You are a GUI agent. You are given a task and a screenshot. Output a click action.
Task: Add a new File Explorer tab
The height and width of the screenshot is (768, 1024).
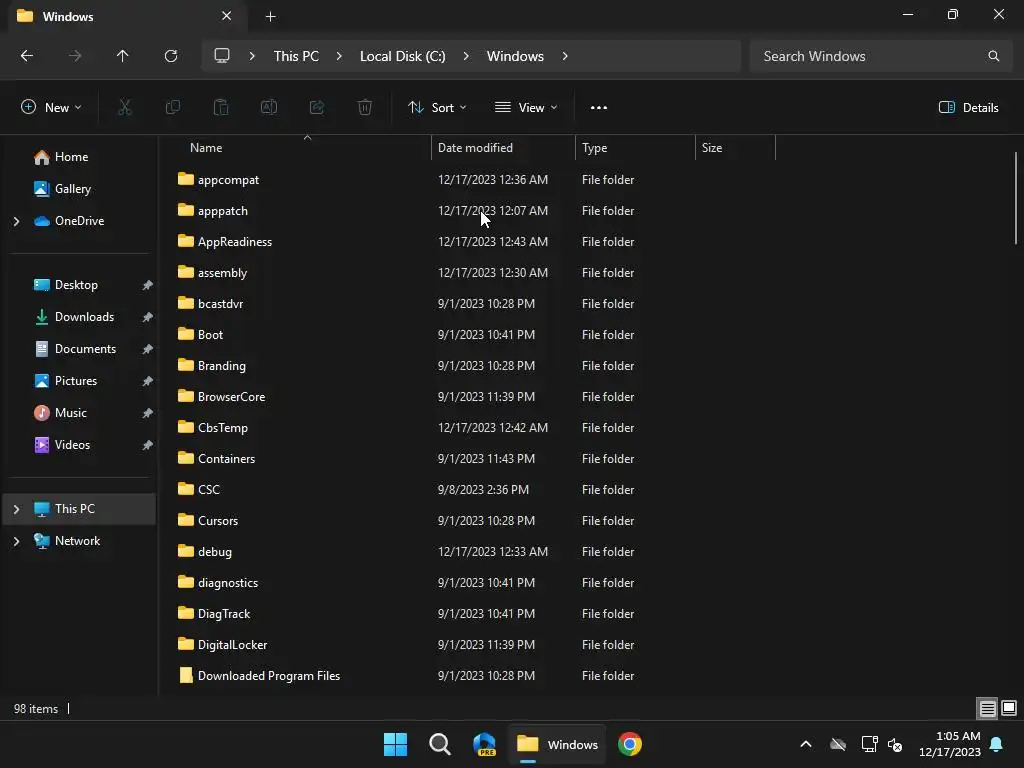[x=270, y=17]
